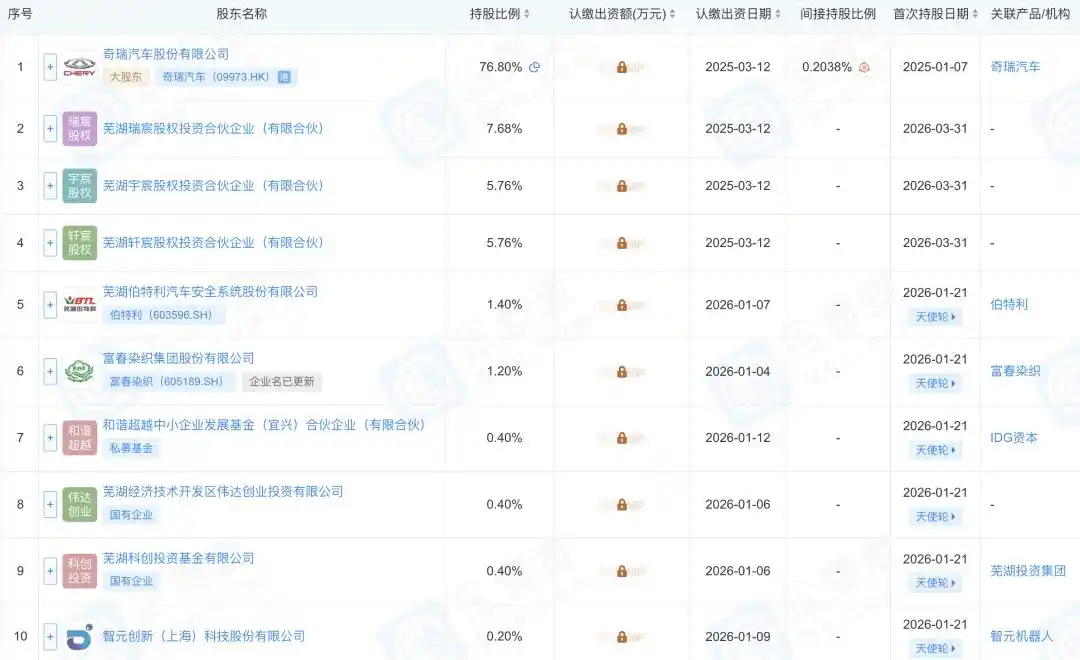The width and height of the screenshot is (1080, 660).
Task: Open 智元创新（上海）科技股份有限公司 link
Action: pyautogui.click(x=204, y=637)
